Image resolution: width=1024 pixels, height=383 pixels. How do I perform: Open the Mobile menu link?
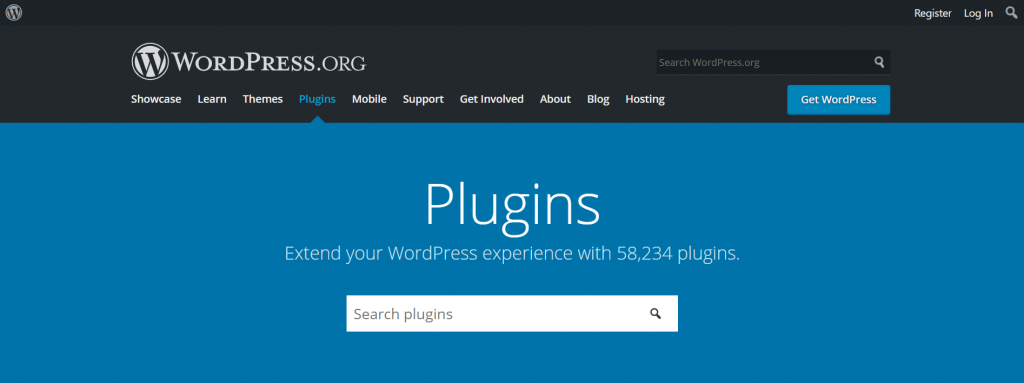pyautogui.click(x=369, y=99)
